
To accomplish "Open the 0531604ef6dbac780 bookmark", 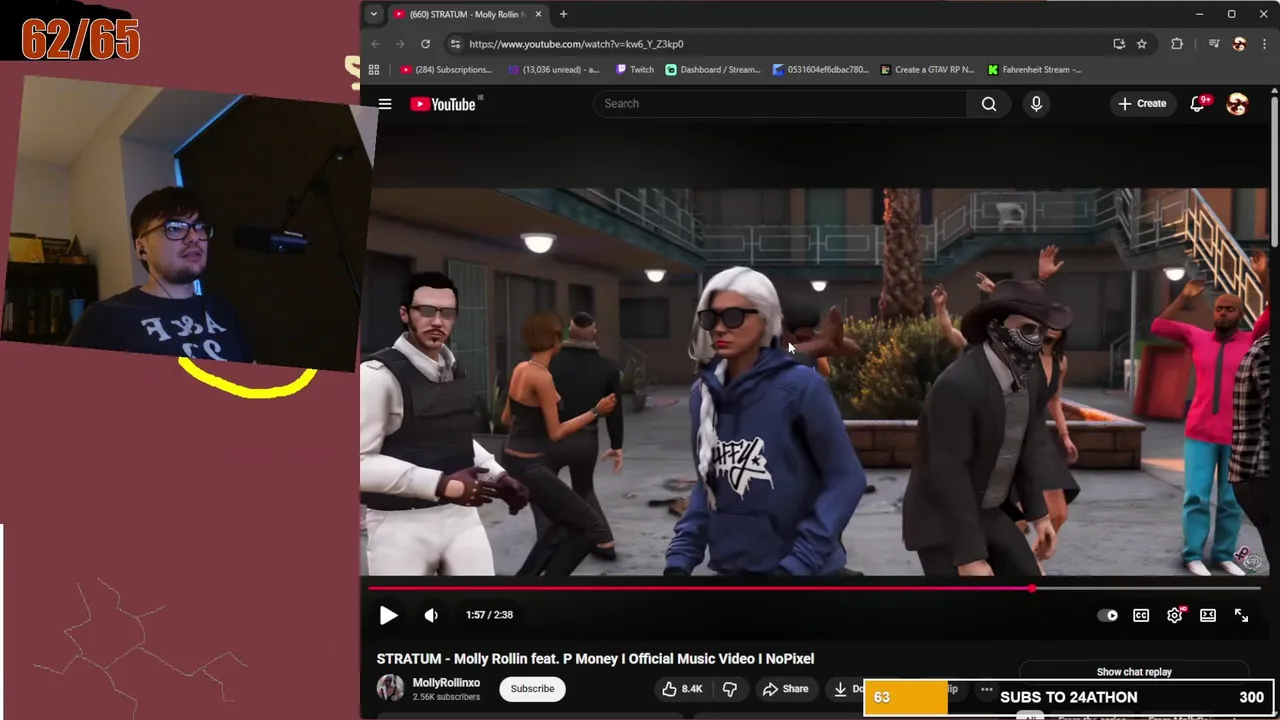I will pyautogui.click(x=821, y=70).
